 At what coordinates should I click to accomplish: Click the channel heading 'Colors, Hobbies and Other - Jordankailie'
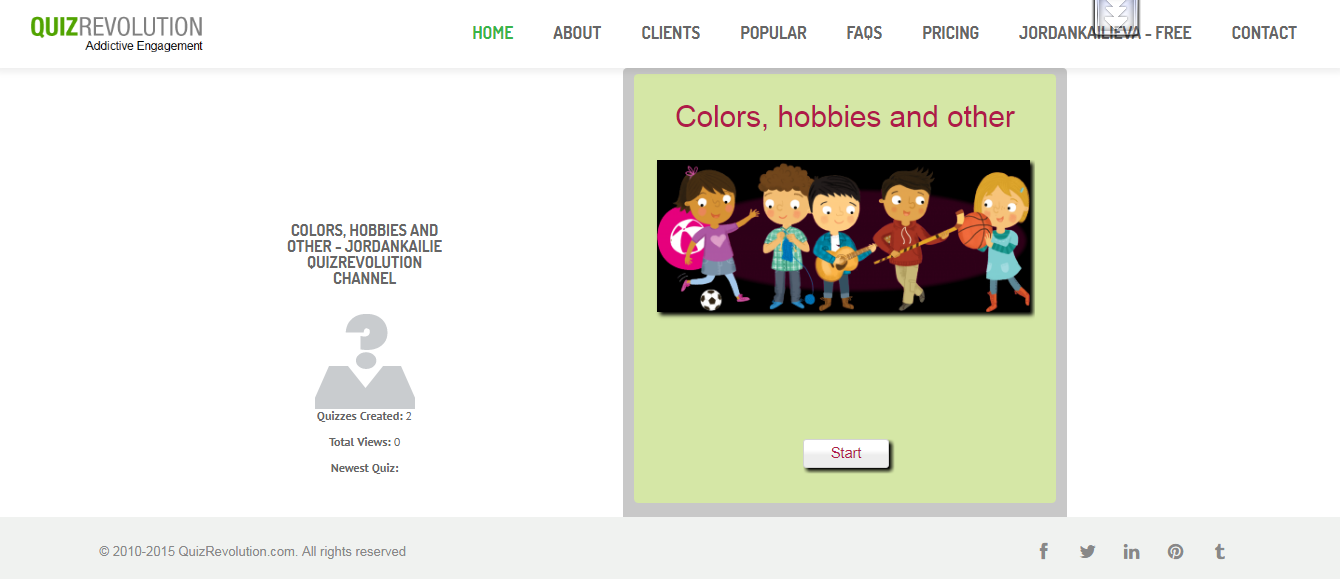click(365, 254)
